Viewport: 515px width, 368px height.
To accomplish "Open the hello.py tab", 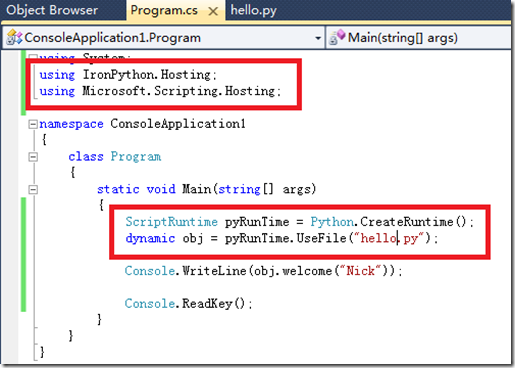I will coord(254,10).
